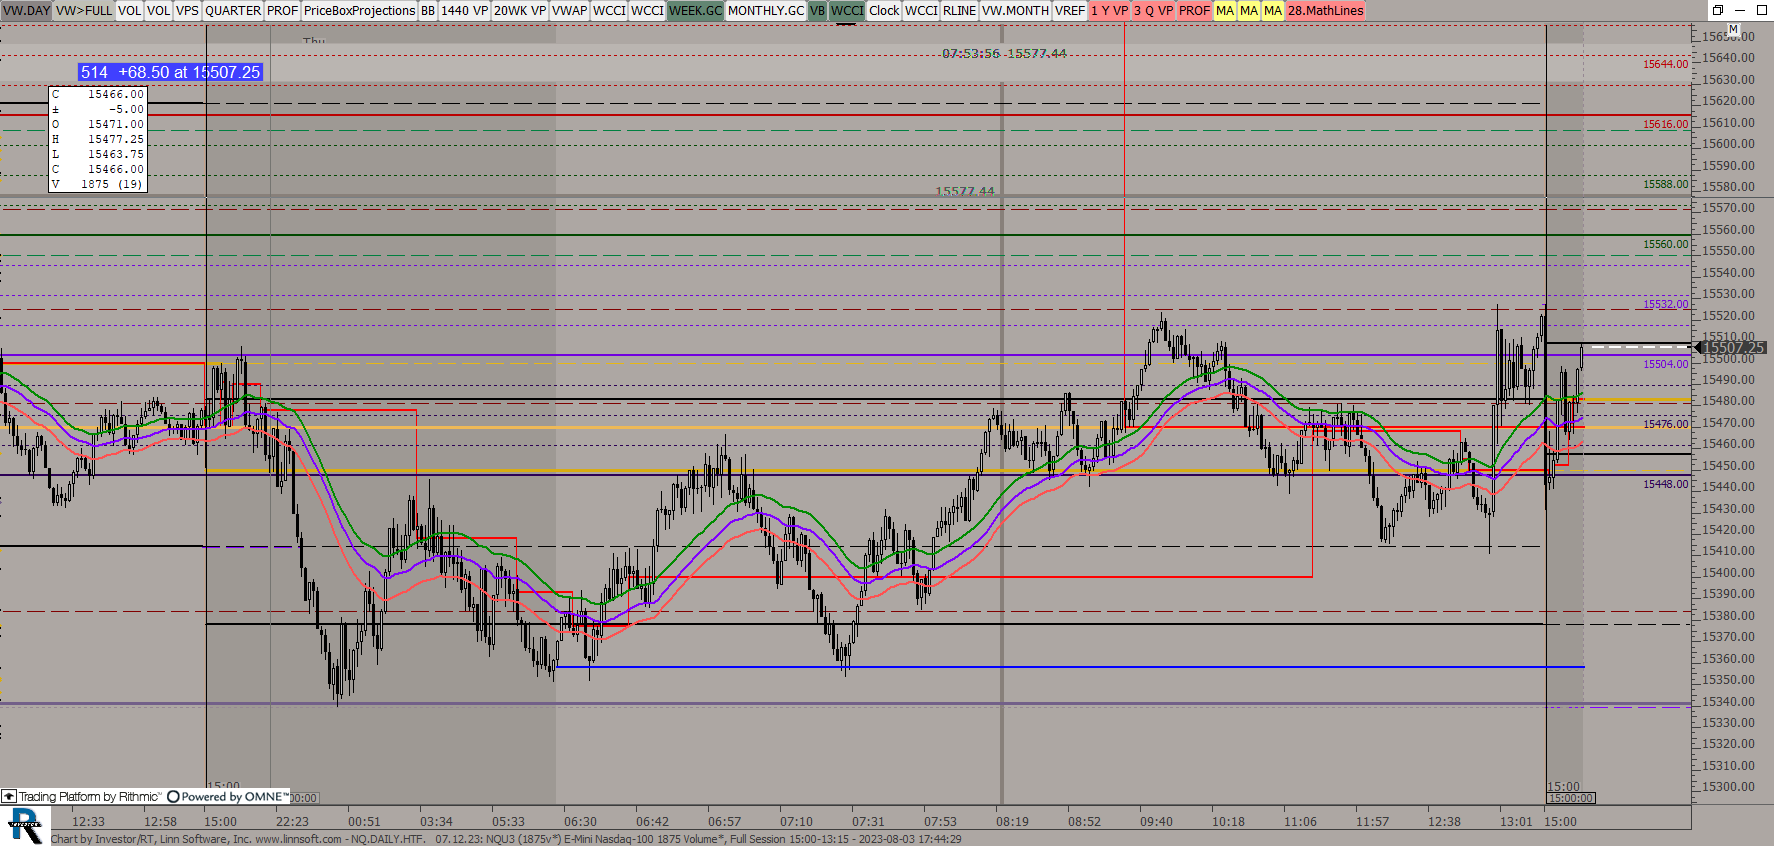Click the 13:01 time axis label

click(x=1516, y=822)
